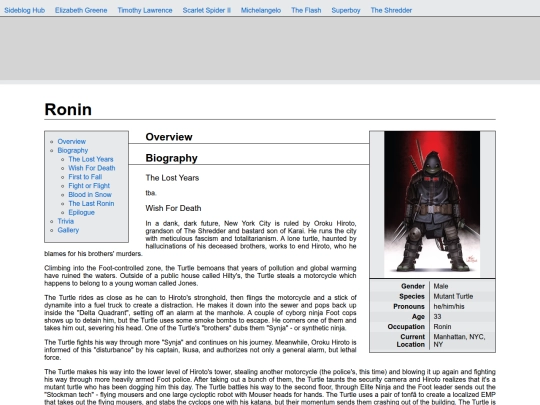The width and height of the screenshot is (540, 405).
Task: Click Wish For Death subheading in article
Action: pyautogui.click(x=173, y=208)
